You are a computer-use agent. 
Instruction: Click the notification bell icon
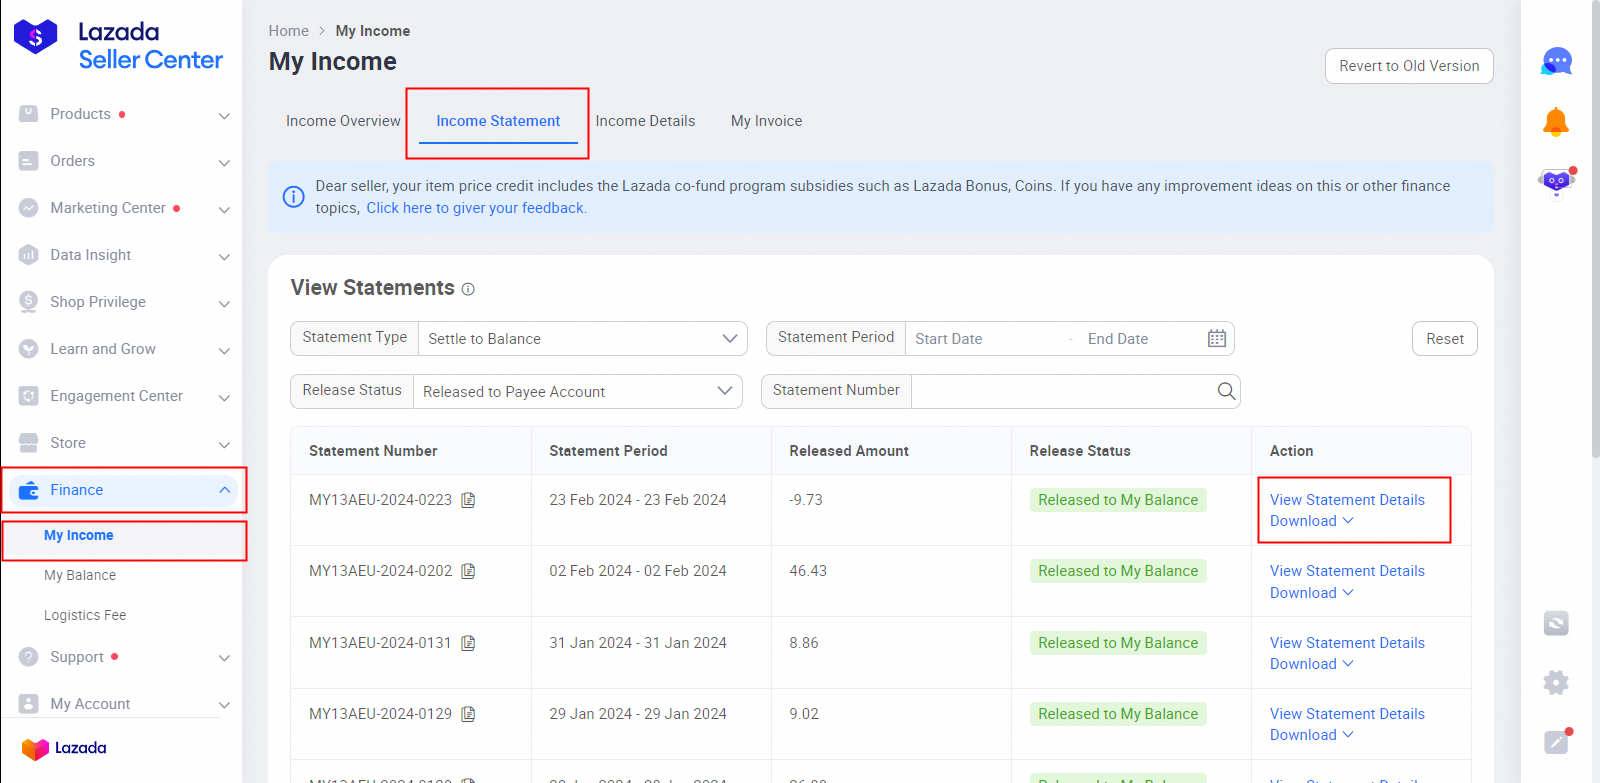click(x=1555, y=122)
